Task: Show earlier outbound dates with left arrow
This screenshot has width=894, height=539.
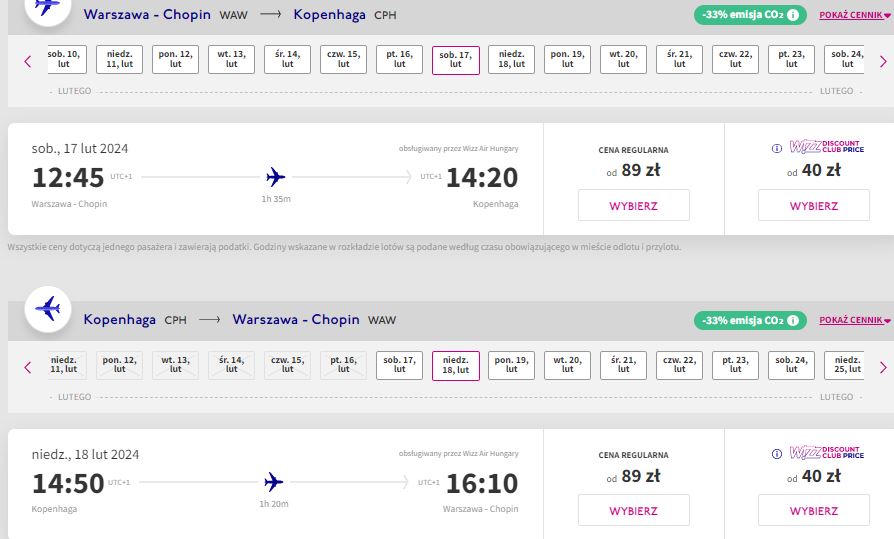Action: [27, 61]
